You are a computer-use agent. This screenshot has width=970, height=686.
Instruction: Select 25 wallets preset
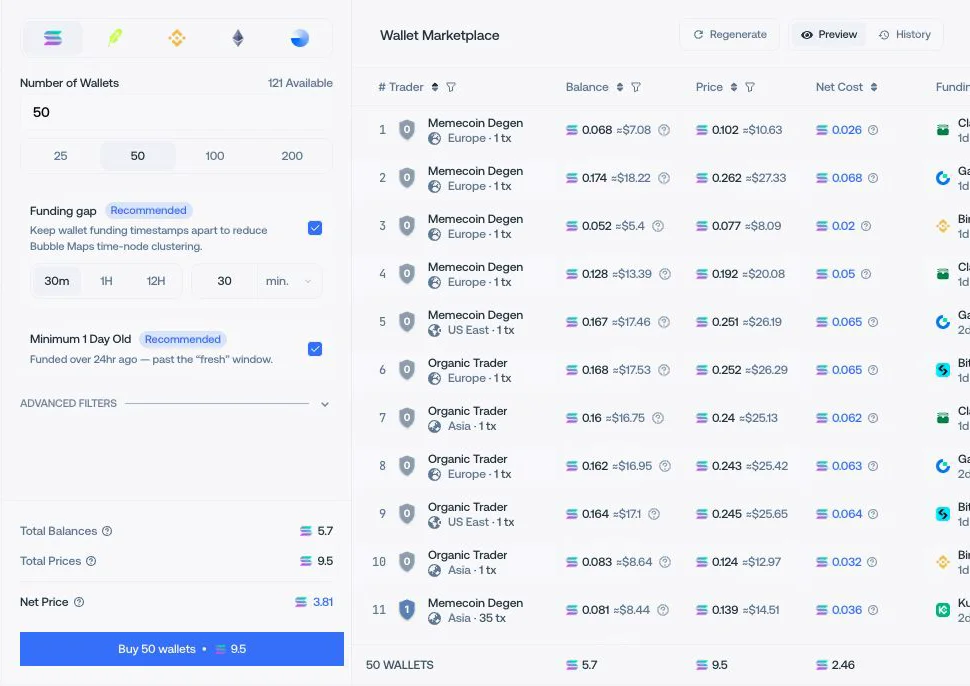(x=61, y=156)
